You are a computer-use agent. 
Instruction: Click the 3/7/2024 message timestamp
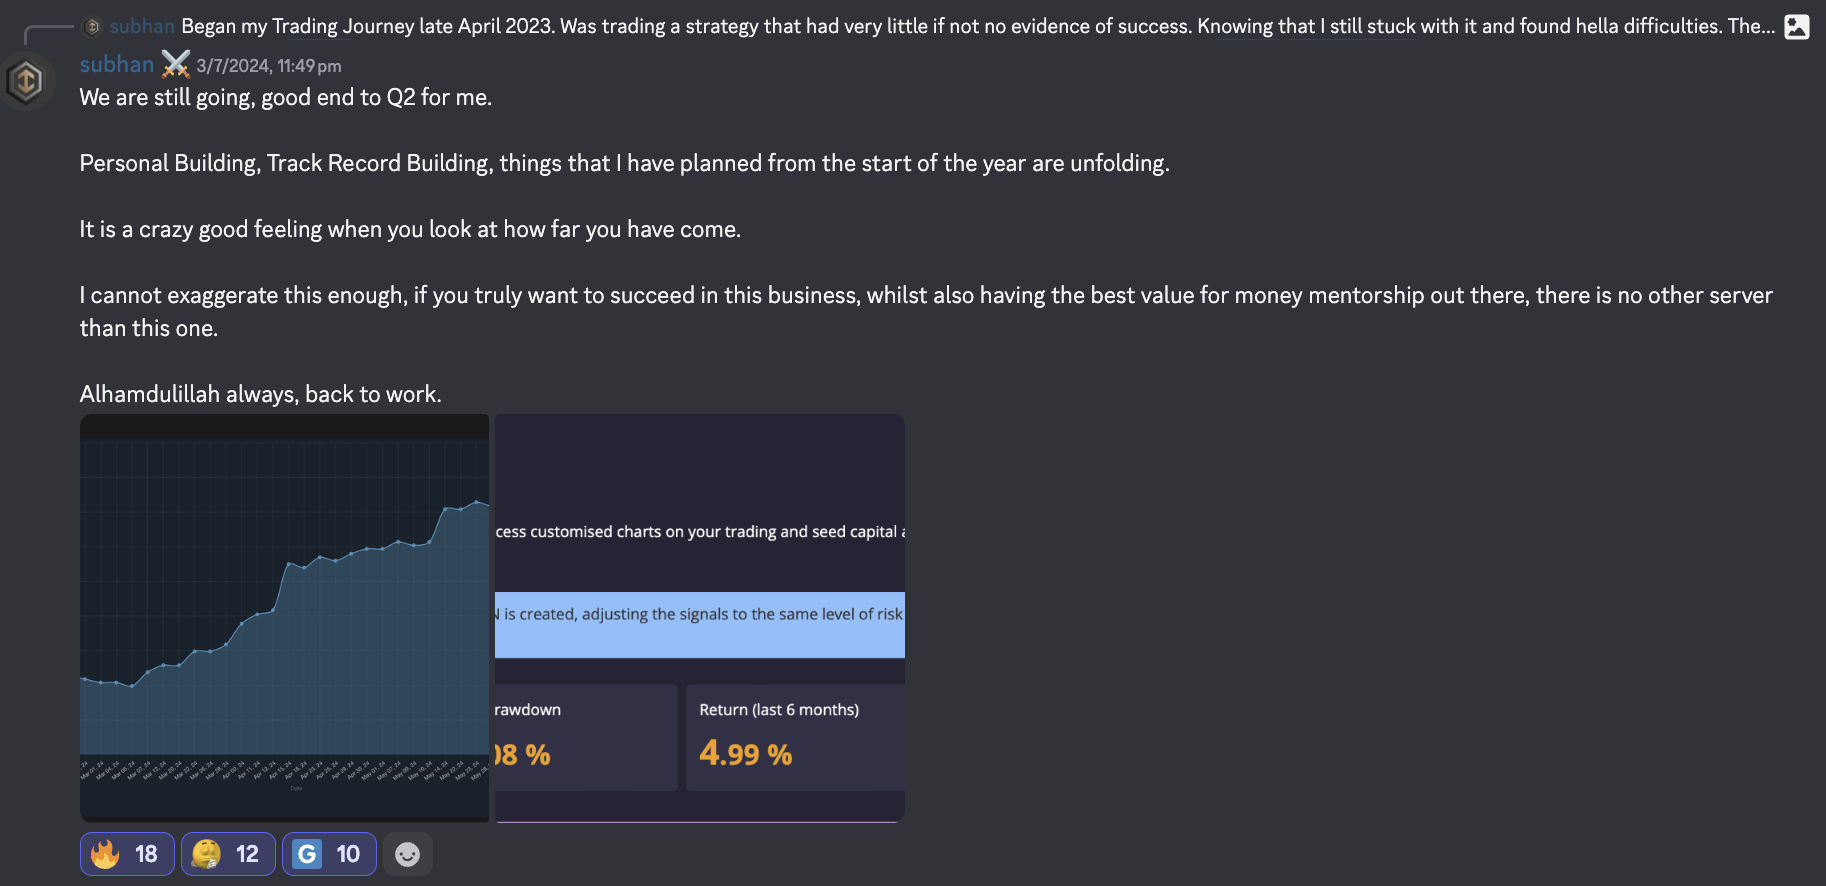point(269,66)
